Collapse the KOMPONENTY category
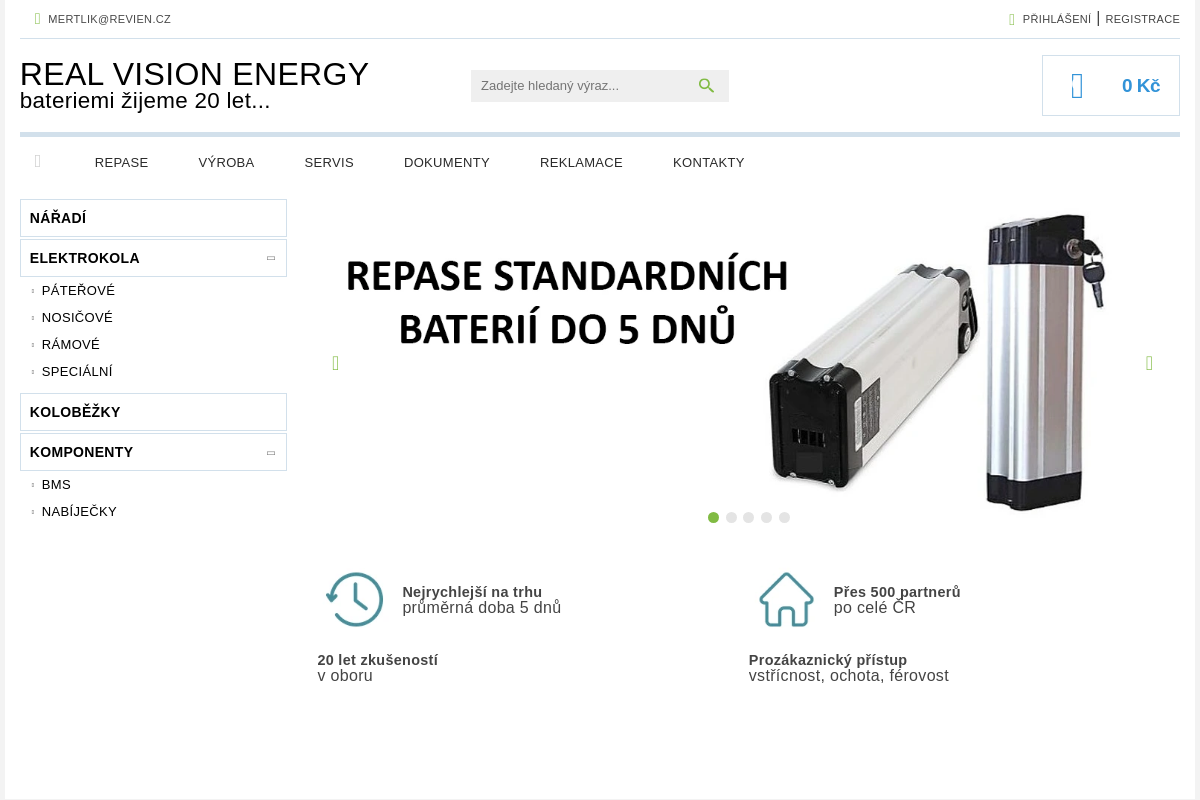Viewport: 1200px width, 800px height. 271,452
